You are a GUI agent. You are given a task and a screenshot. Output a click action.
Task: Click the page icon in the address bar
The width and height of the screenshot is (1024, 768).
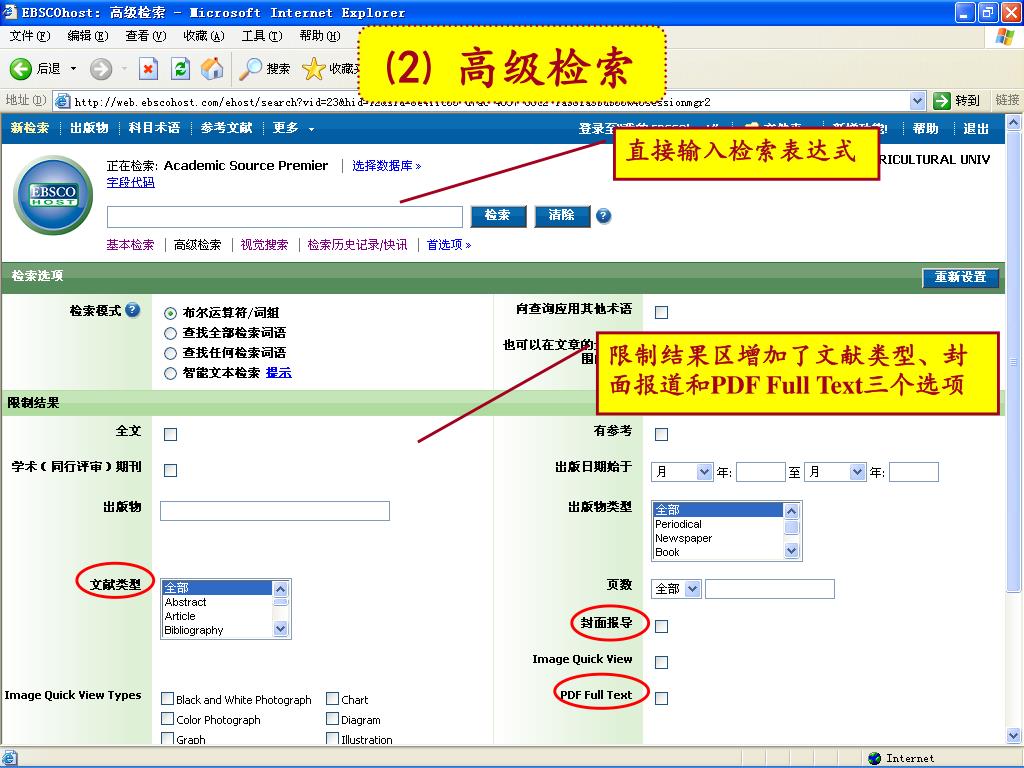(x=63, y=101)
